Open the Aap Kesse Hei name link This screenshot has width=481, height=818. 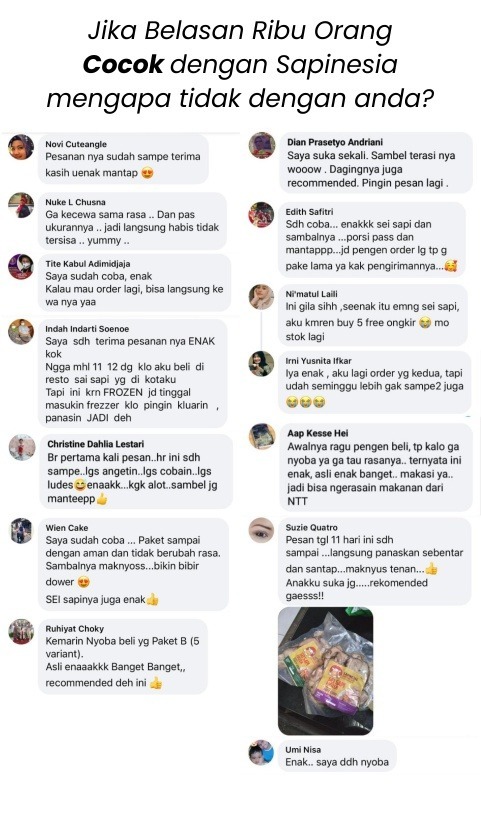(x=318, y=433)
